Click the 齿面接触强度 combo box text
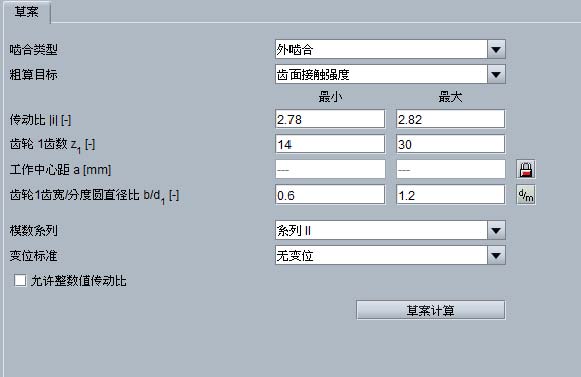This screenshot has width=581, height=377. tap(313, 75)
